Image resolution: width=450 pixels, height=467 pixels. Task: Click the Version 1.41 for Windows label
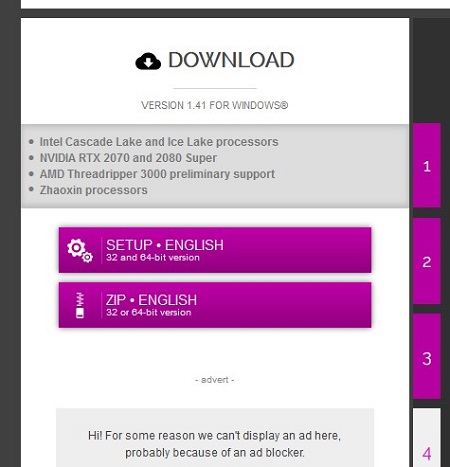pyautogui.click(x=215, y=105)
